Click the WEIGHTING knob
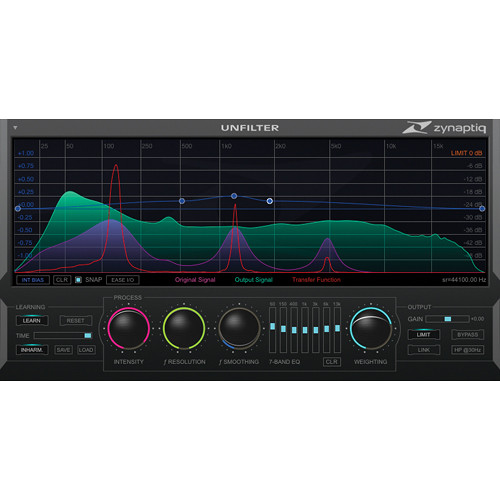This screenshot has width=500, height=500. (371, 328)
